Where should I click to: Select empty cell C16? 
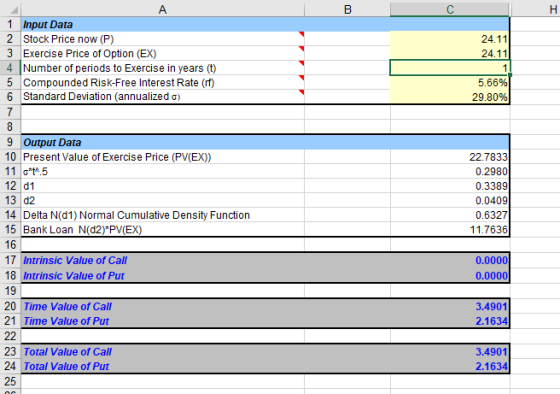coord(450,245)
